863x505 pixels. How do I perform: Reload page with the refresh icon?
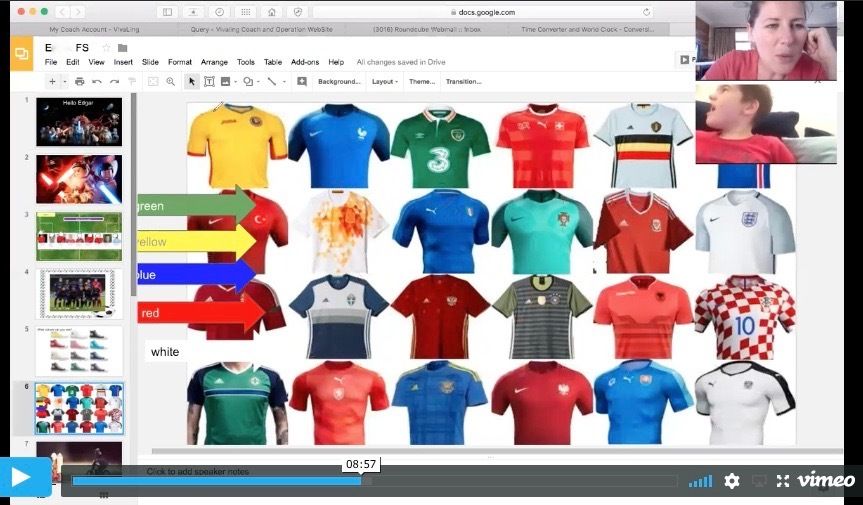[x=646, y=12]
